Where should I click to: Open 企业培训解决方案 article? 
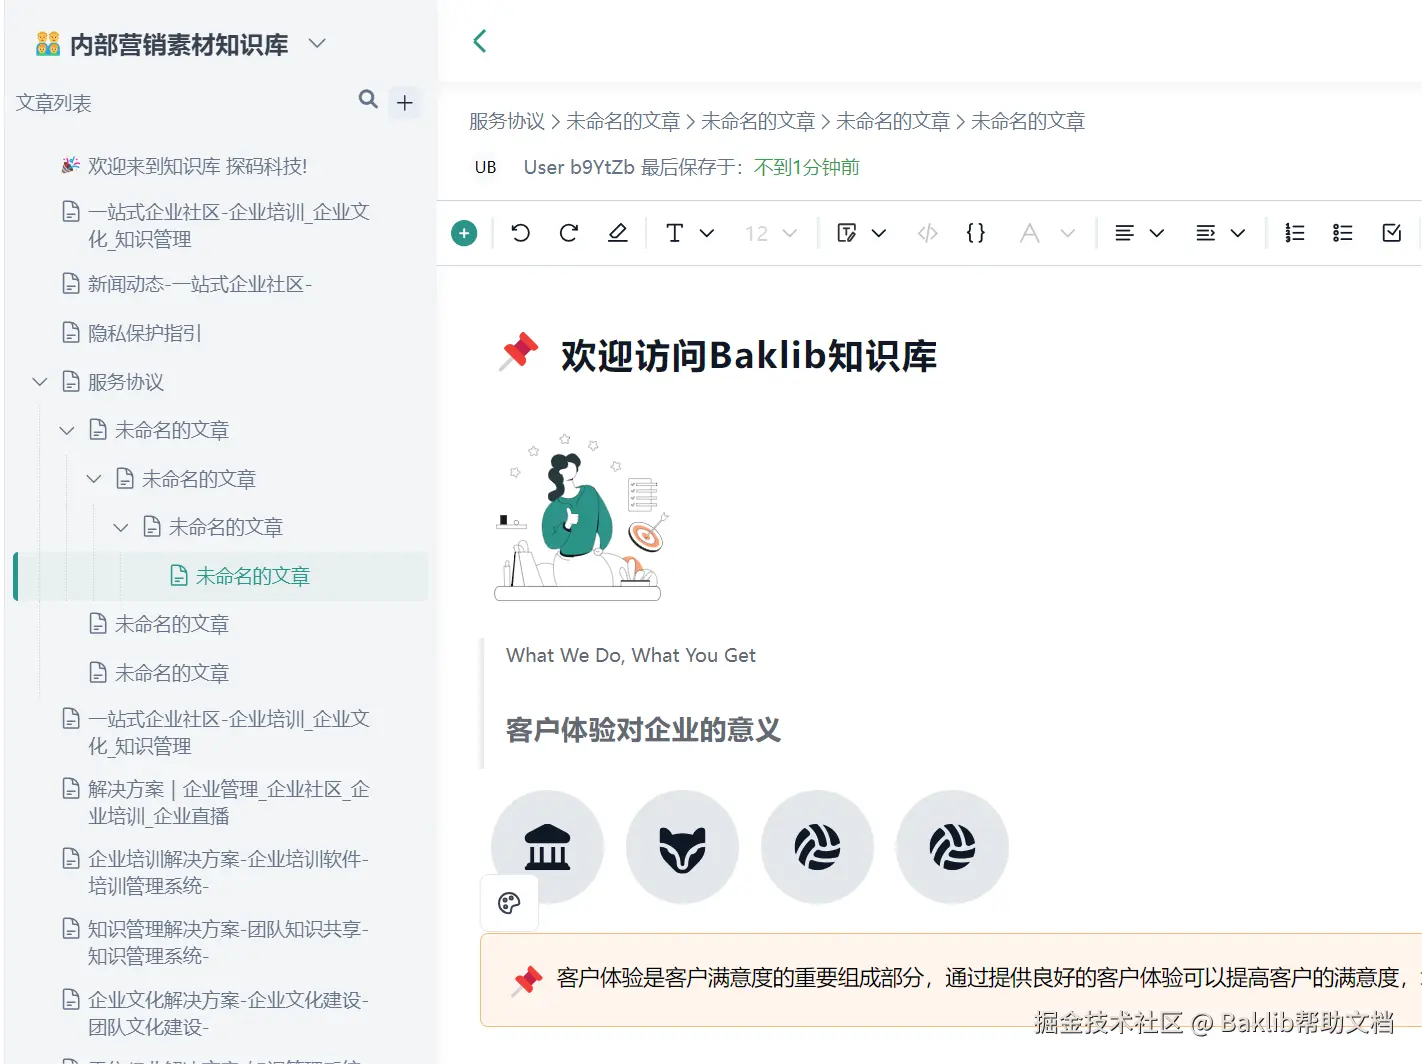[x=228, y=872]
